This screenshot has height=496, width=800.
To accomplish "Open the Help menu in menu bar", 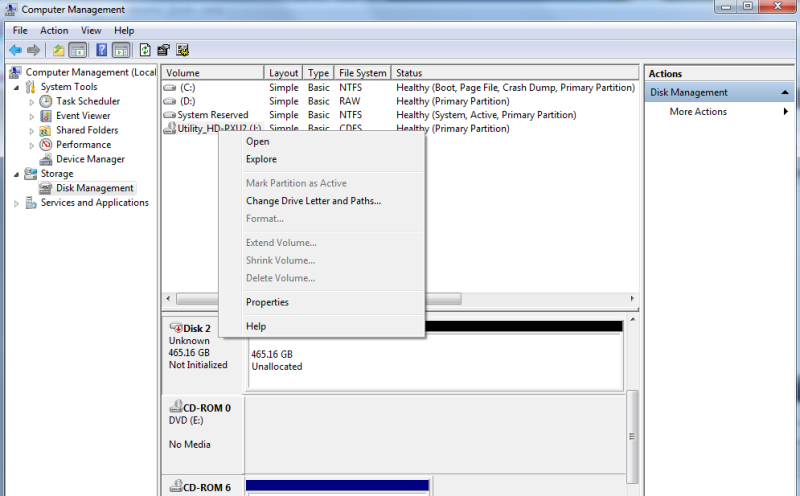I will pos(124,31).
